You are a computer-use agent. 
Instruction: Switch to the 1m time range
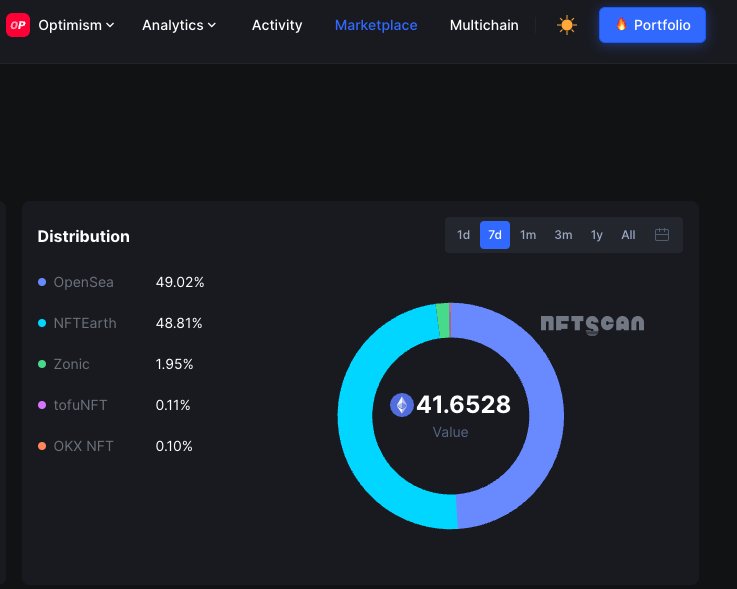pos(528,235)
